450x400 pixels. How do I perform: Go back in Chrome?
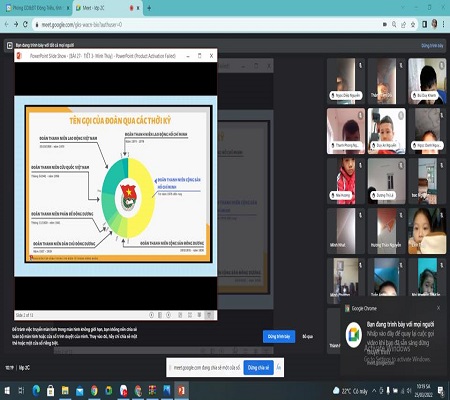pyautogui.click(x=6, y=24)
